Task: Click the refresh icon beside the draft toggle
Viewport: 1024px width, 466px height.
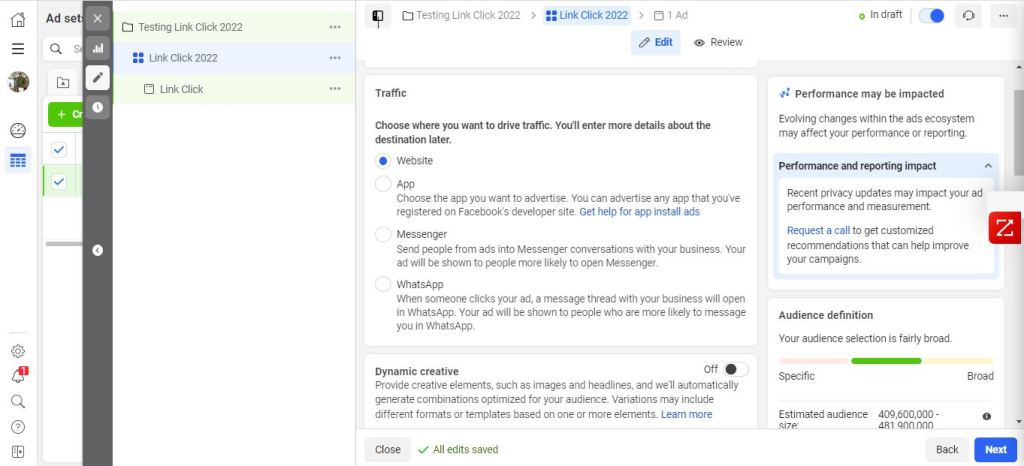Action: point(968,16)
